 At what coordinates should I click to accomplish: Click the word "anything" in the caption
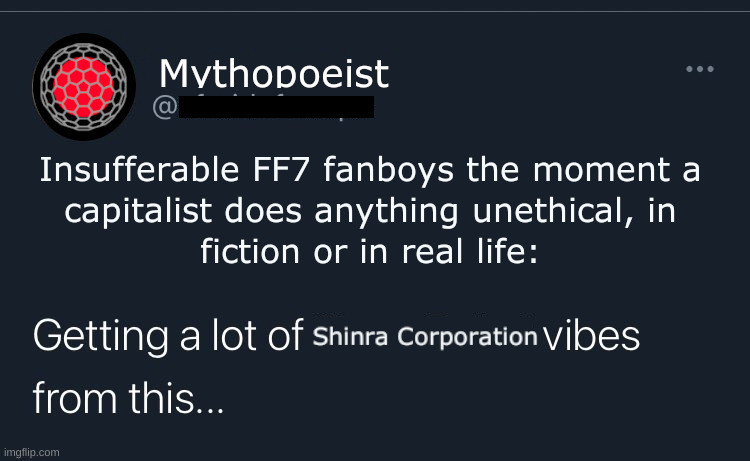386,212
